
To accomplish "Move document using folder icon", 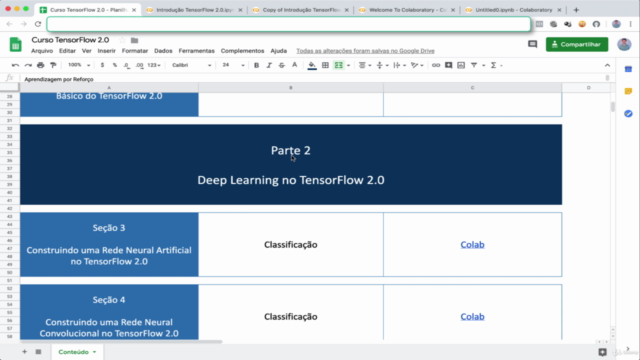I will tap(134, 40).
